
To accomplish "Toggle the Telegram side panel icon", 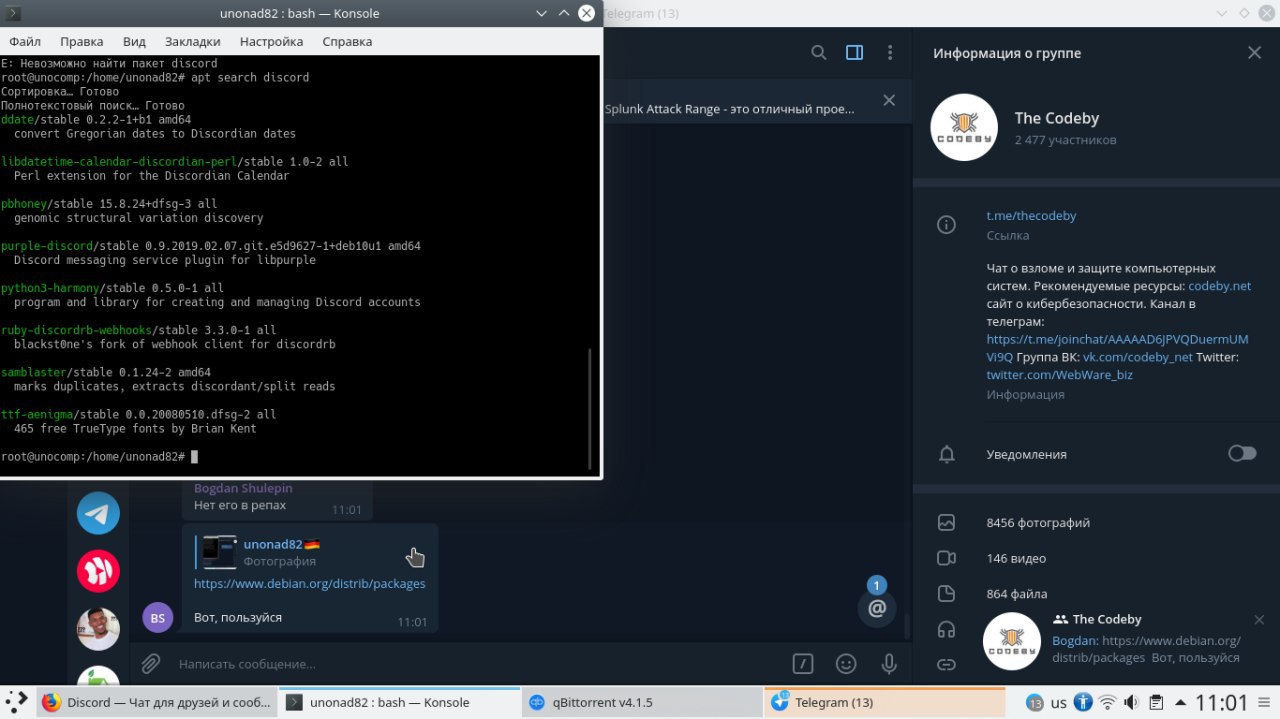I will tap(854, 53).
